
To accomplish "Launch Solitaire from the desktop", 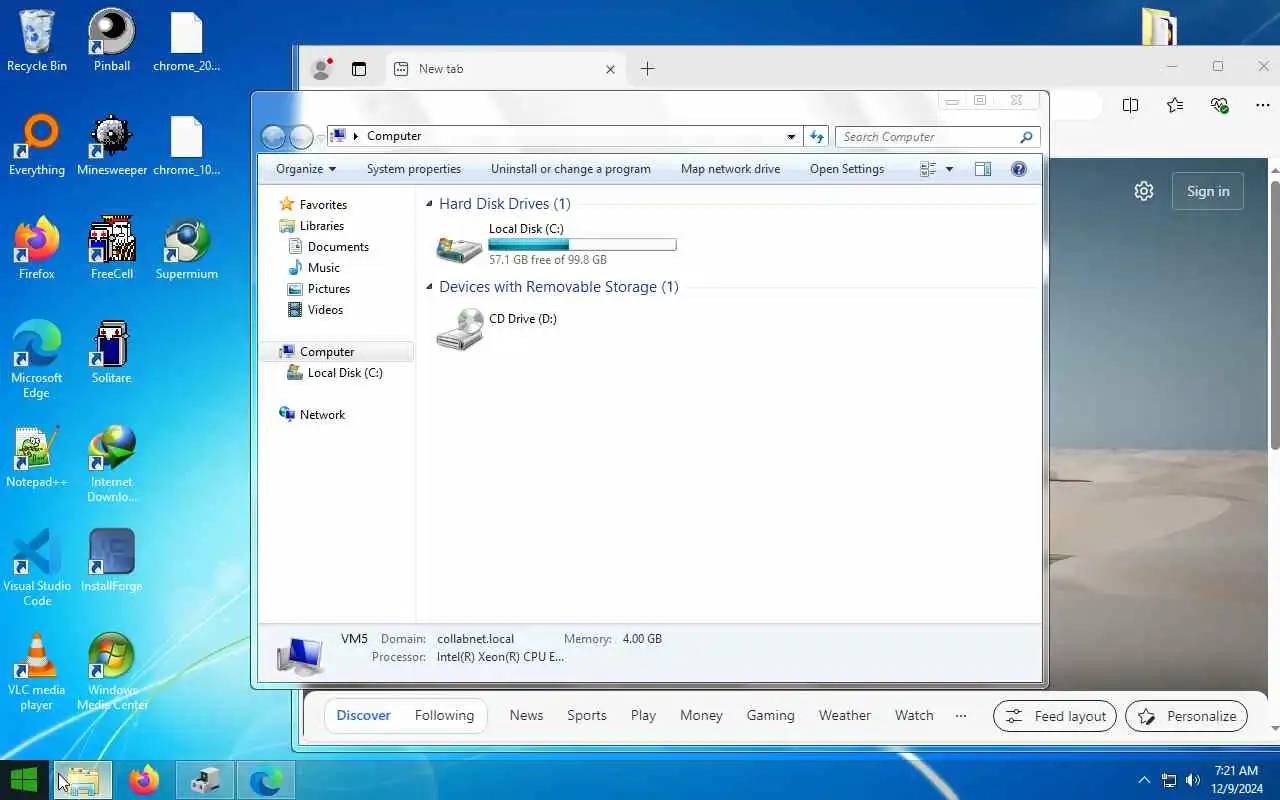I will [112, 353].
